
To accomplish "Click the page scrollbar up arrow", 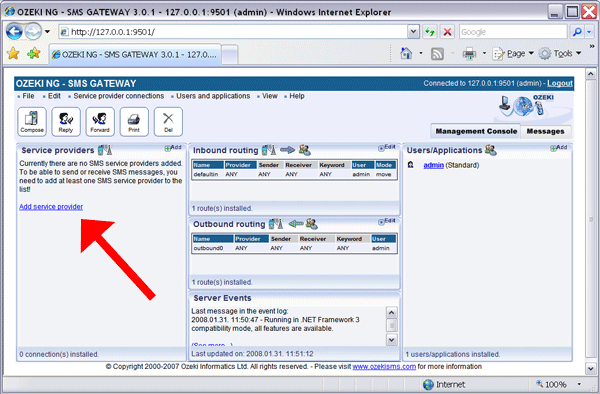I will pos(591,74).
